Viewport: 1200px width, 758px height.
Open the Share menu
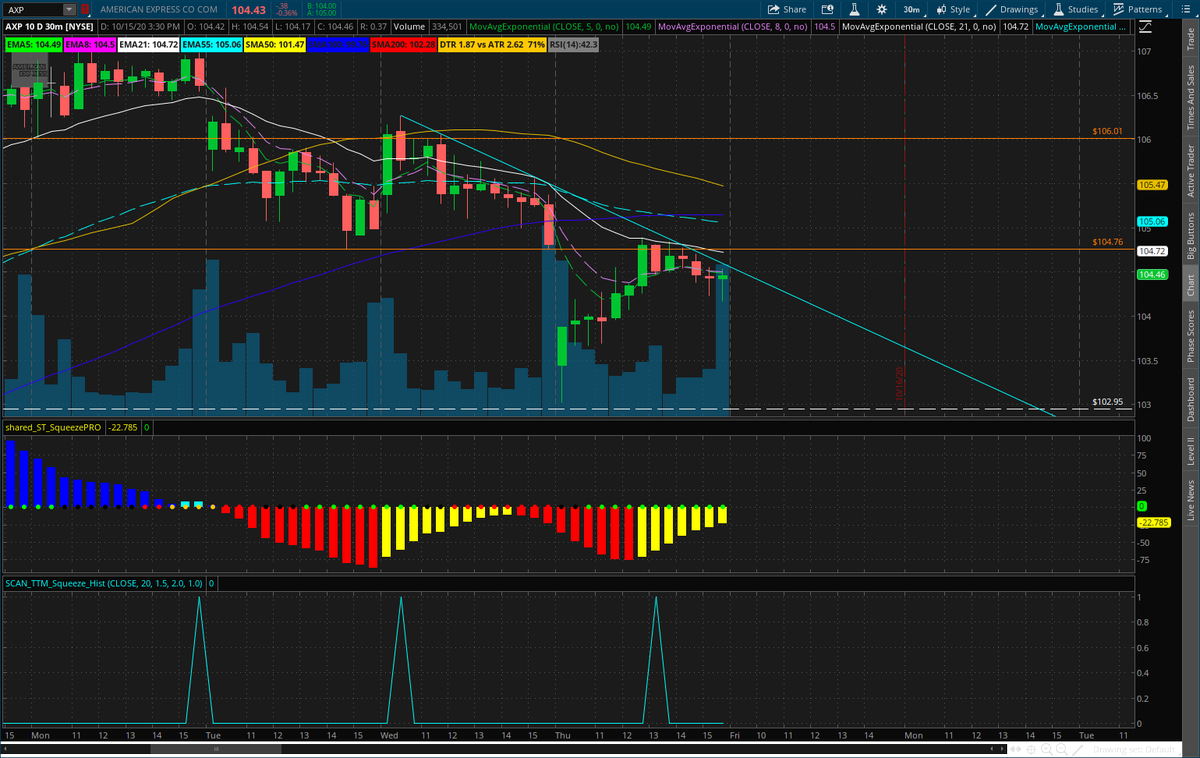coord(788,9)
